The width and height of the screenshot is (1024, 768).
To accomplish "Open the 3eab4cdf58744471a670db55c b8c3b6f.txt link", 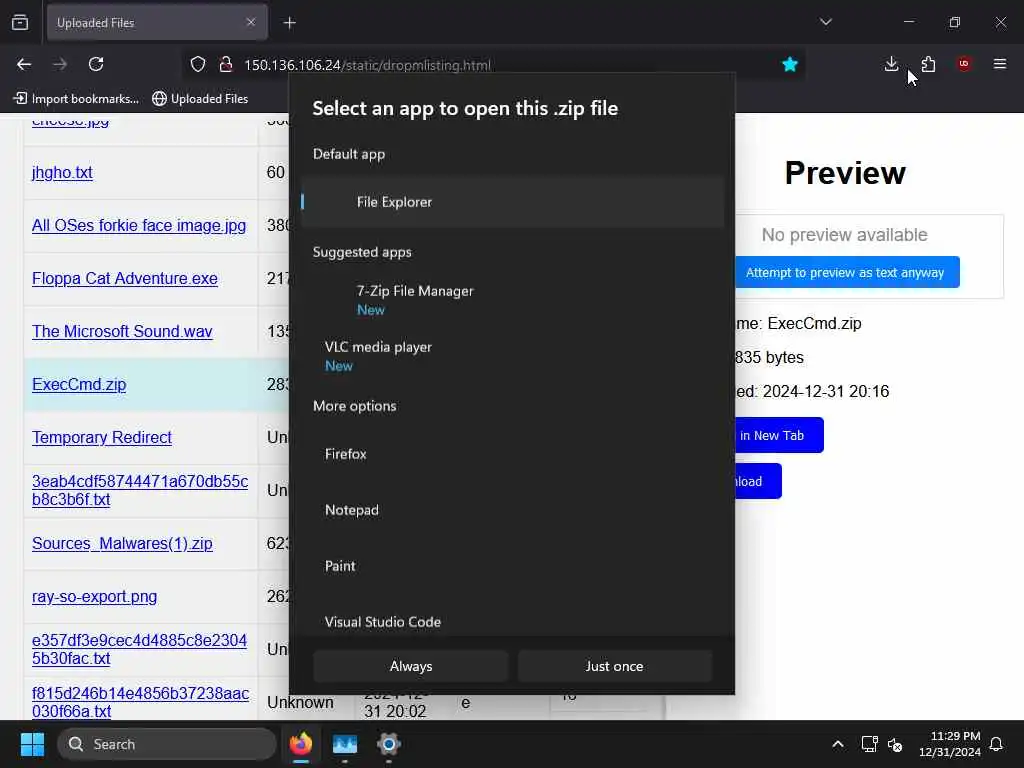I will pyautogui.click(x=140, y=490).
